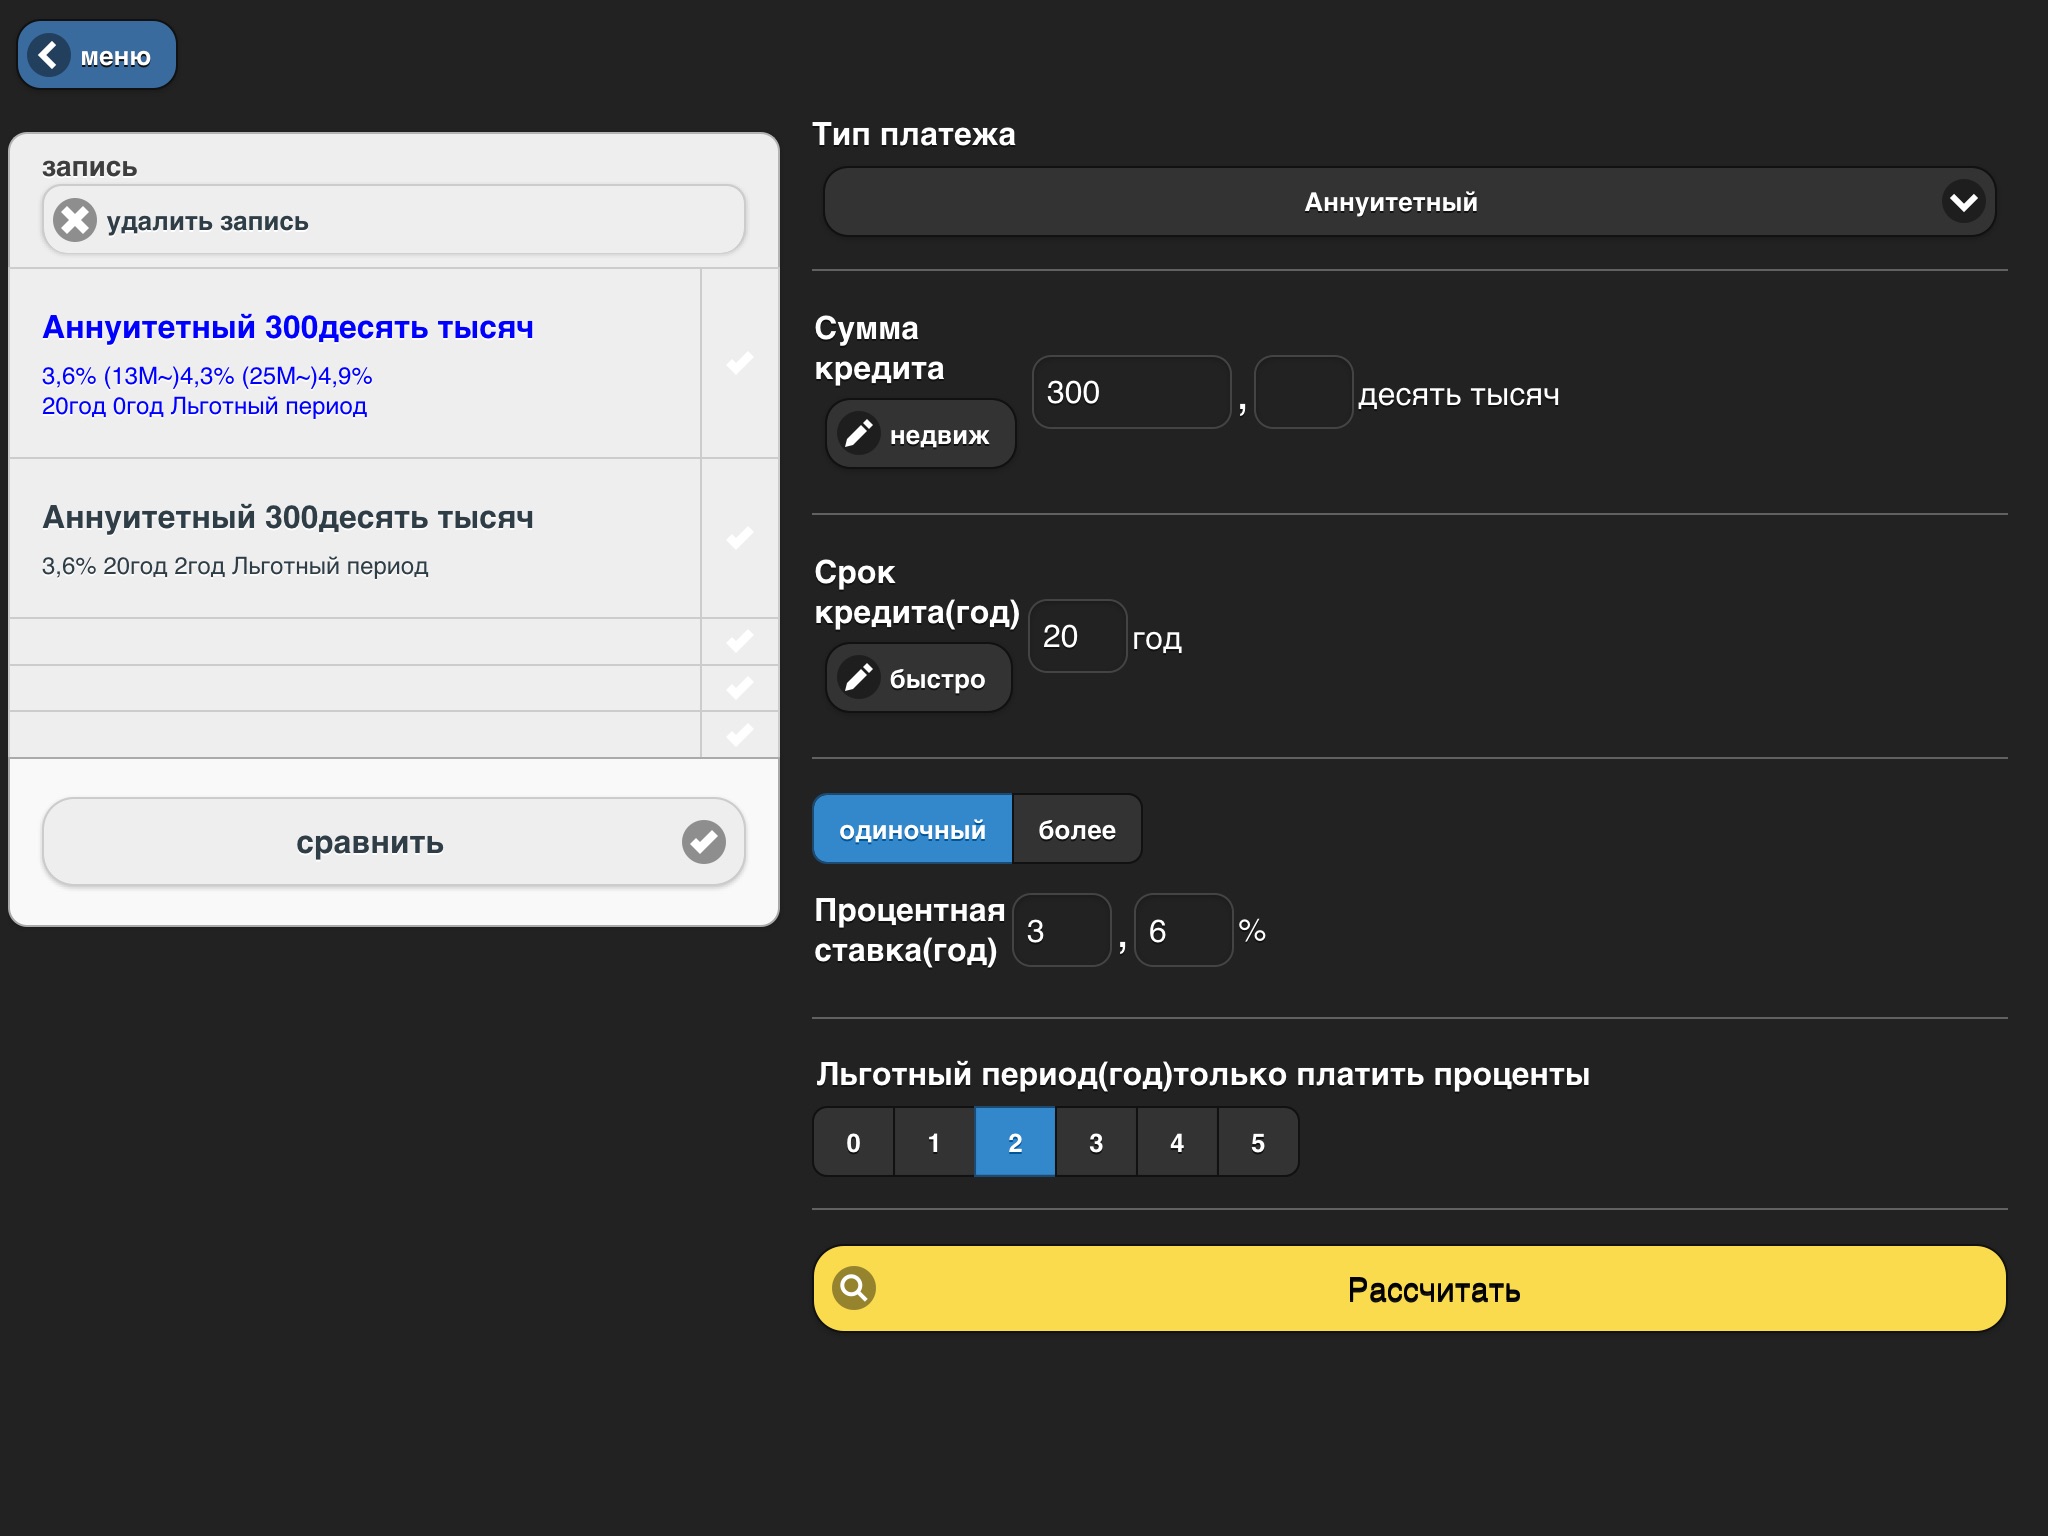Click the magnifier icon on the Рассчитать button
2048x1536 pixels.
854,1288
